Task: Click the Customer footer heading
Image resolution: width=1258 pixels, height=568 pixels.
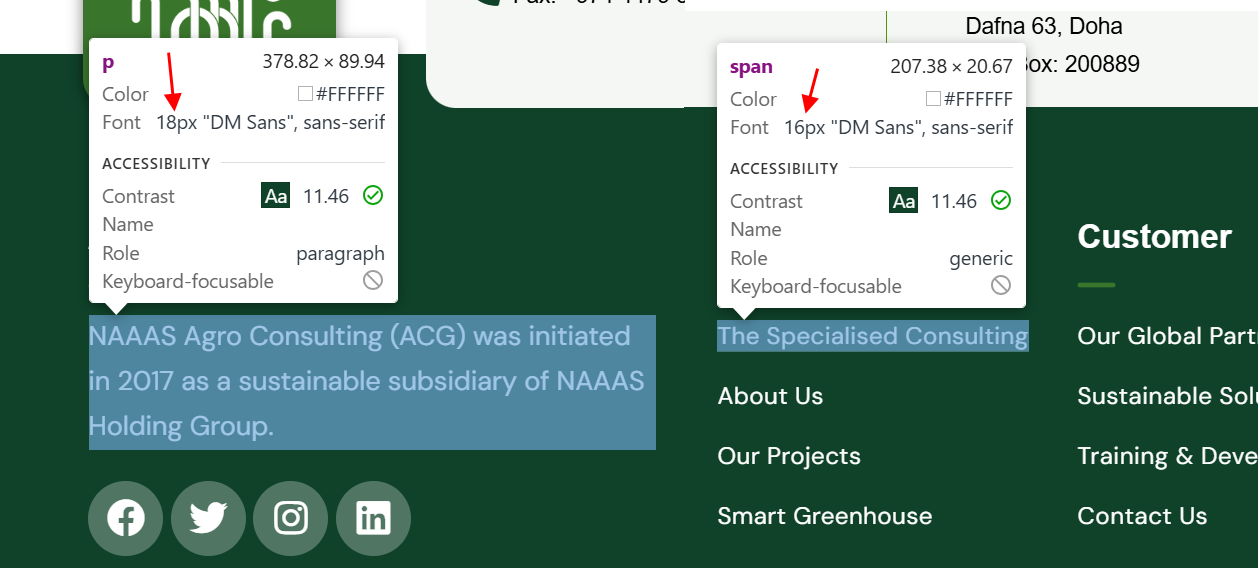Action: click(x=1154, y=236)
